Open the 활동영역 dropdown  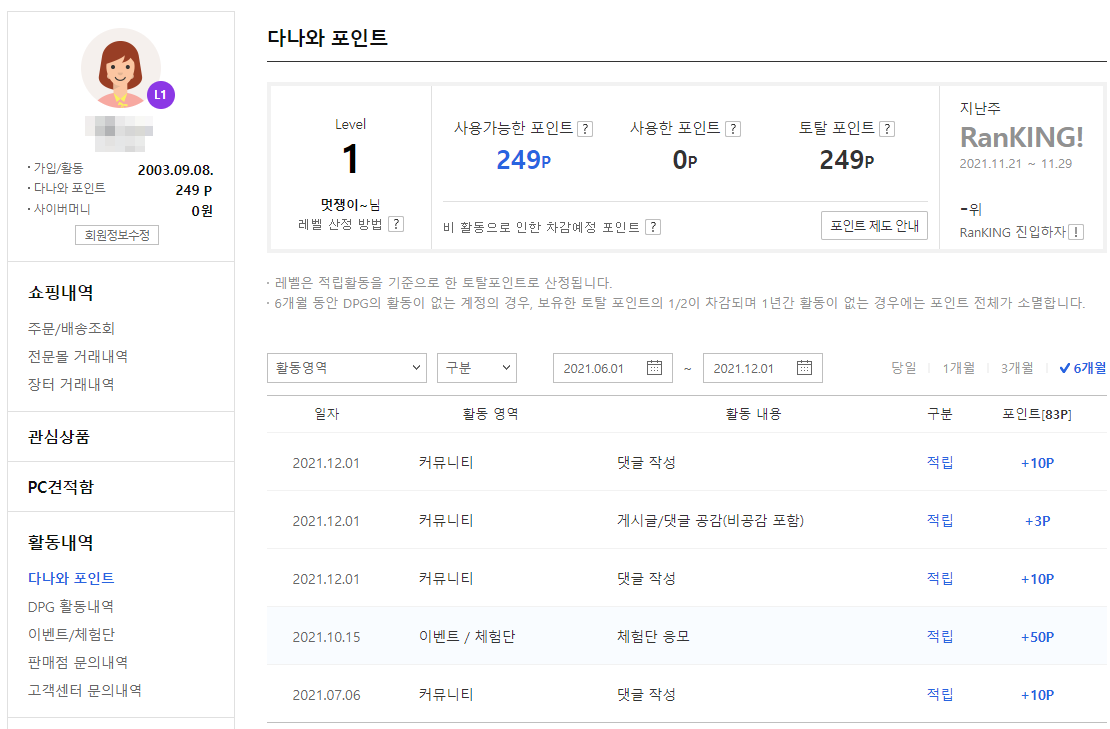click(x=347, y=368)
